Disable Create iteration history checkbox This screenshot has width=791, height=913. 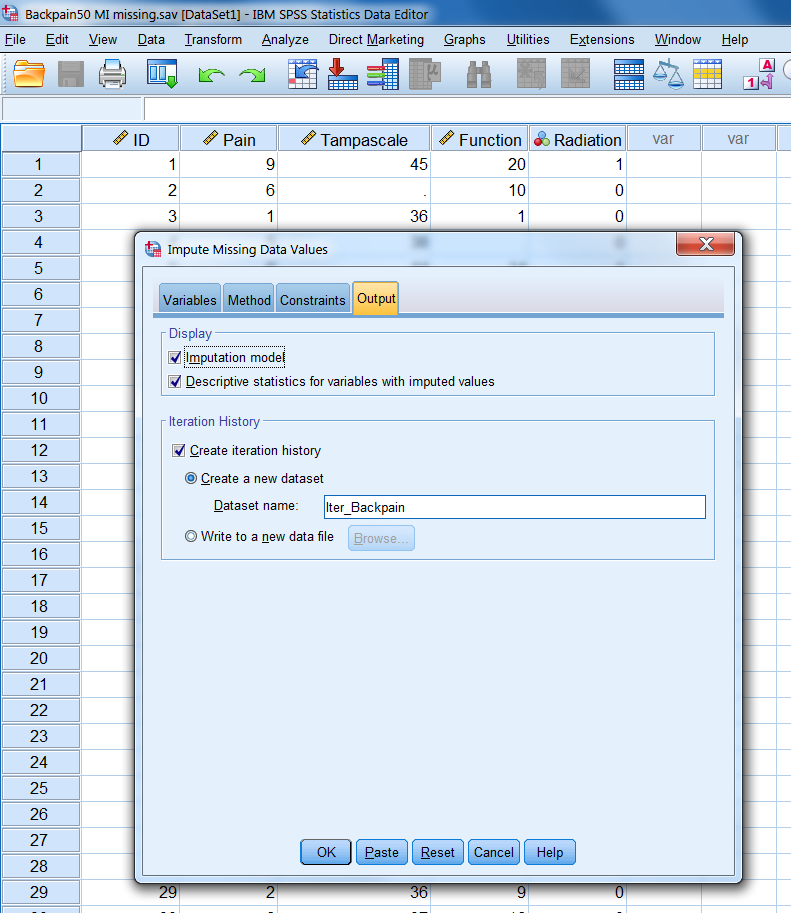180,451
